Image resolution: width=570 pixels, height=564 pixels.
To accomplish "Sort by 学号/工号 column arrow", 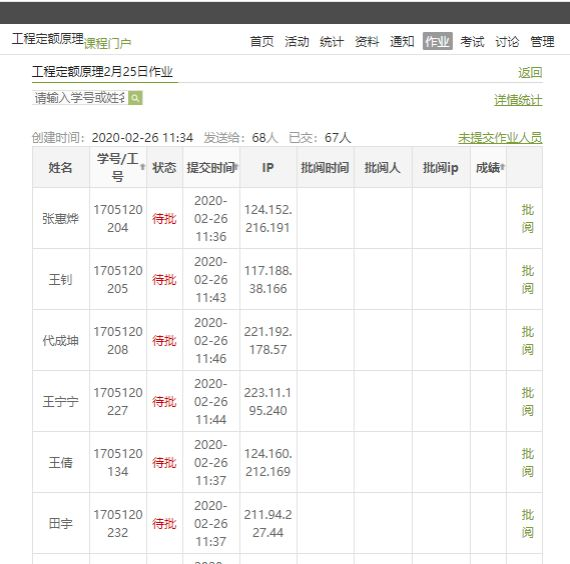I will [142, 167].
